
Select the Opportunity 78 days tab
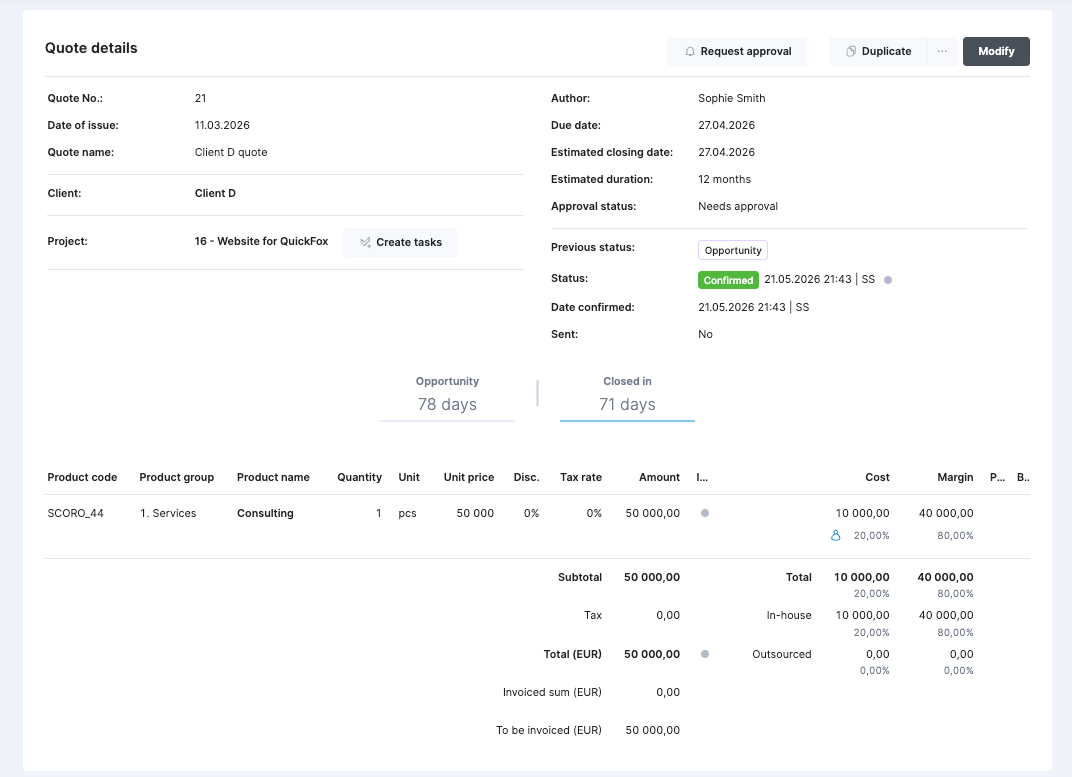pos(447,396)
